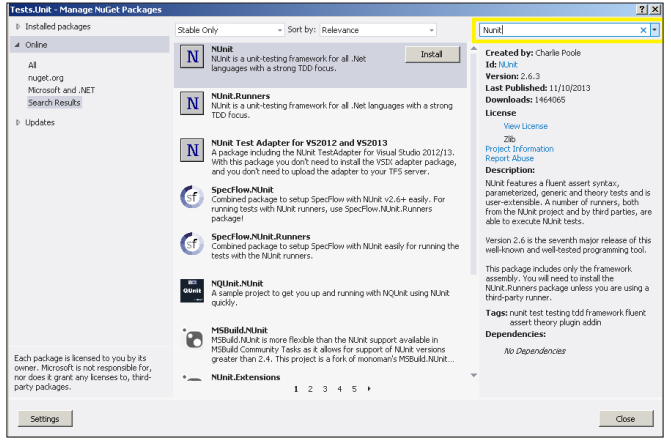Viewport: 671px width, 443px height.
Task: Click the NUnit Id link
Action: [x=508, y=65]
